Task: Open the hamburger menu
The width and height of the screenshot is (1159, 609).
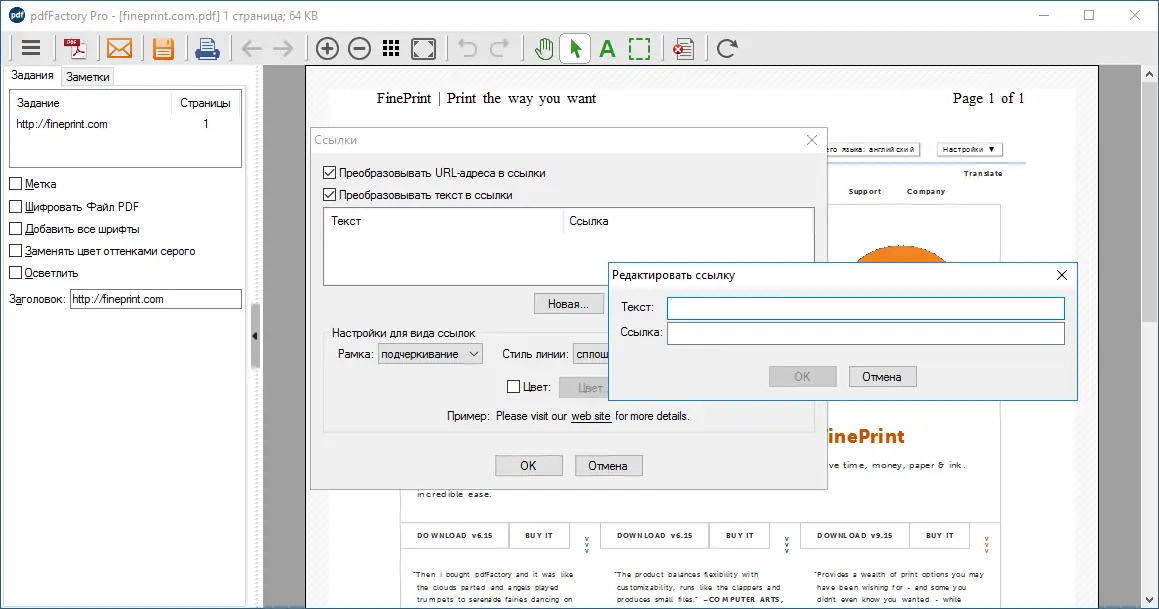Action: [30, 47]
